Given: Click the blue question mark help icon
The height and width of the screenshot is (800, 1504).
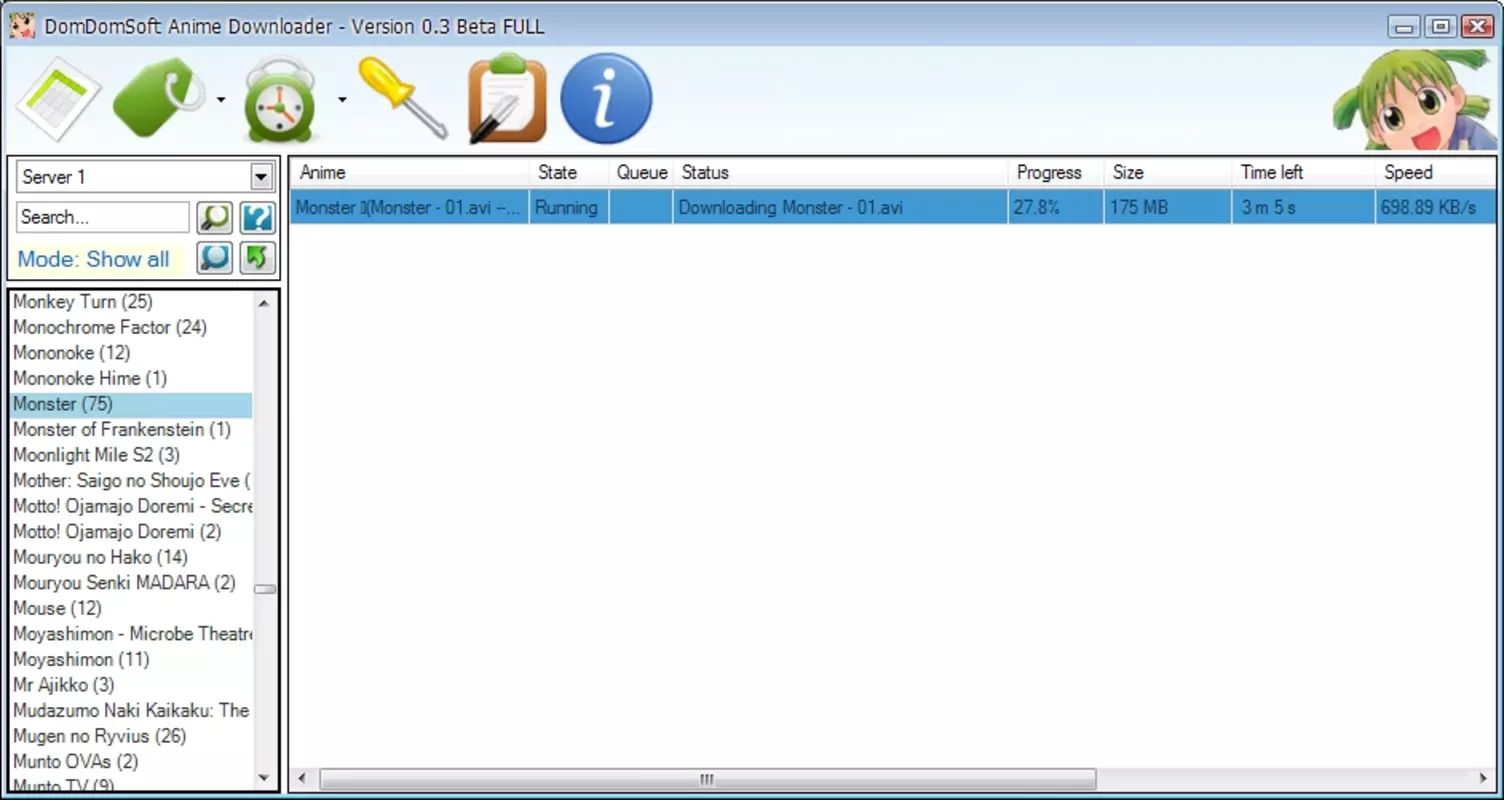Looking at the screenshot, I should tap(257, 217).
